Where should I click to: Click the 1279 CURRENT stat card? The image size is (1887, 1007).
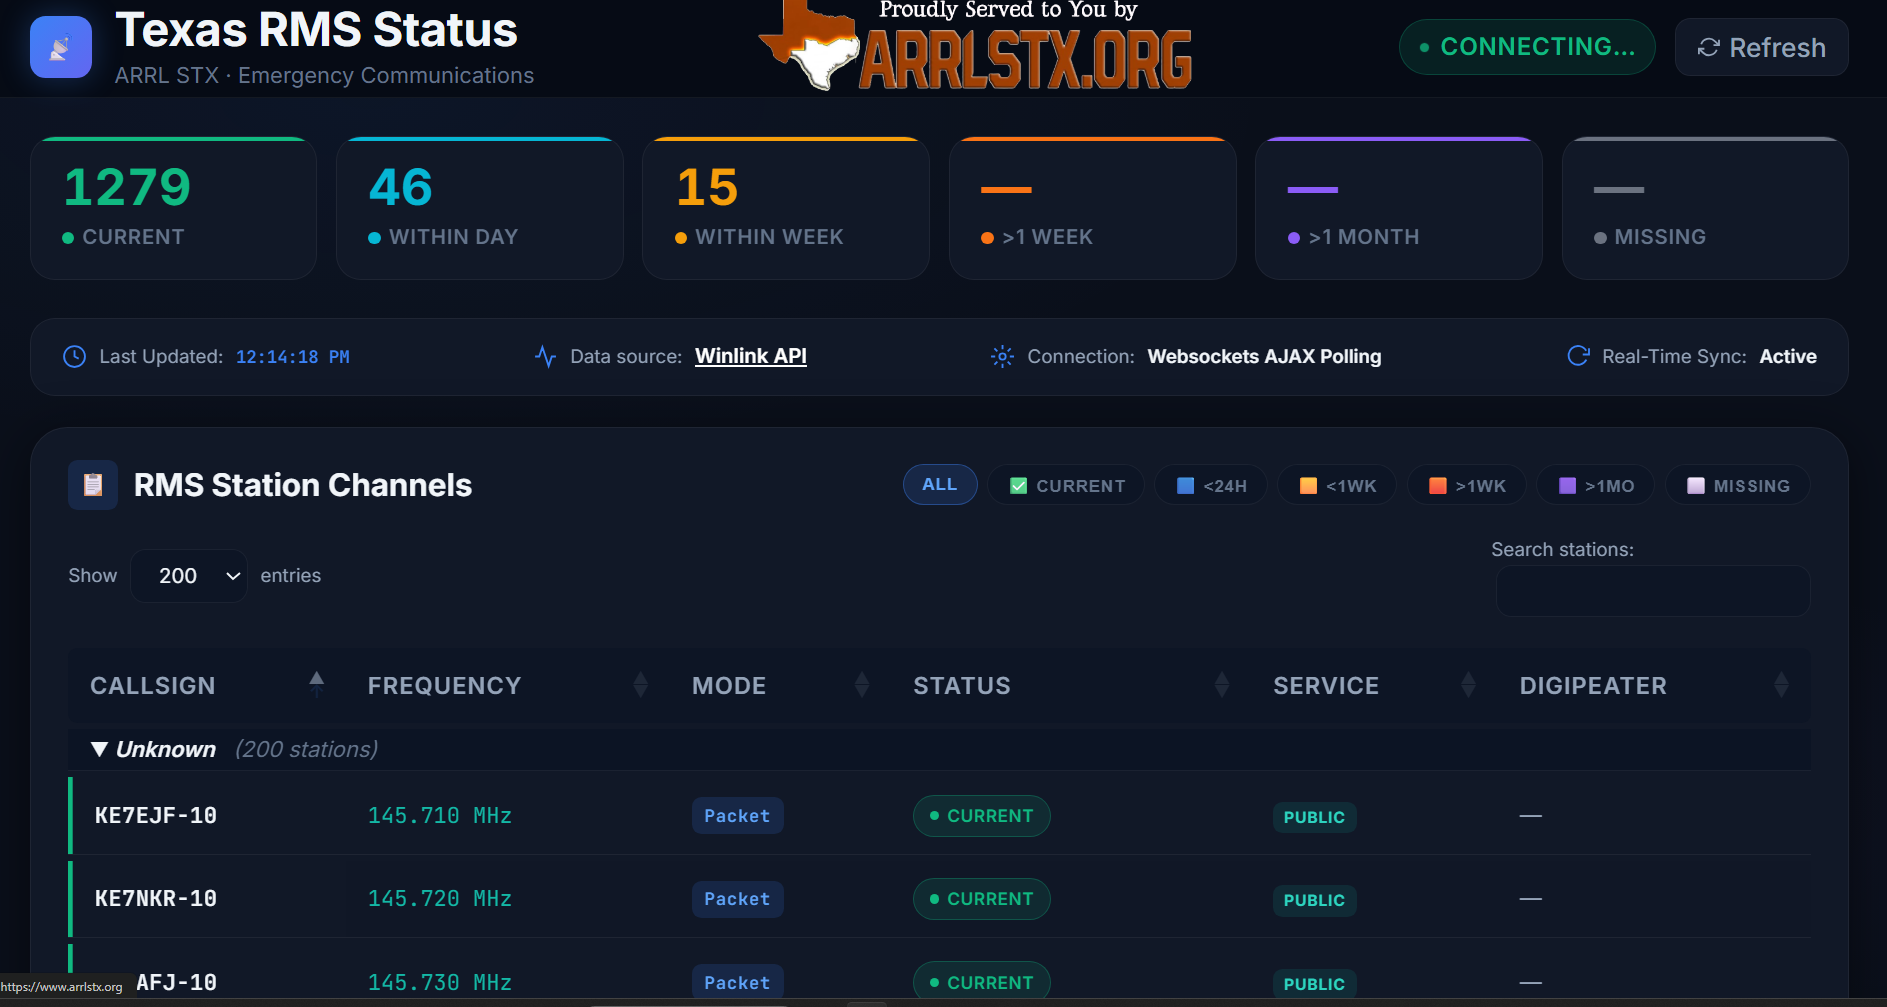click(173, 208)
